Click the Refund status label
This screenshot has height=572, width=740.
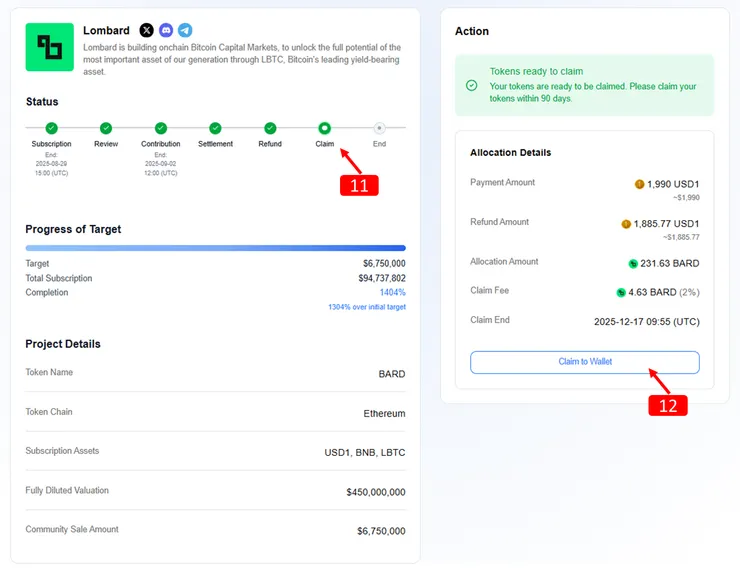[270, 143]
